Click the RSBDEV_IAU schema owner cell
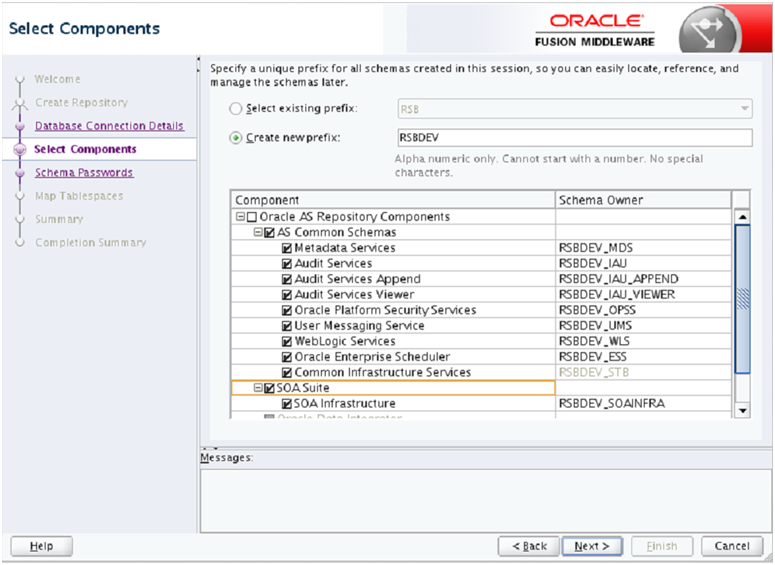775x565 pixels. 643,264
